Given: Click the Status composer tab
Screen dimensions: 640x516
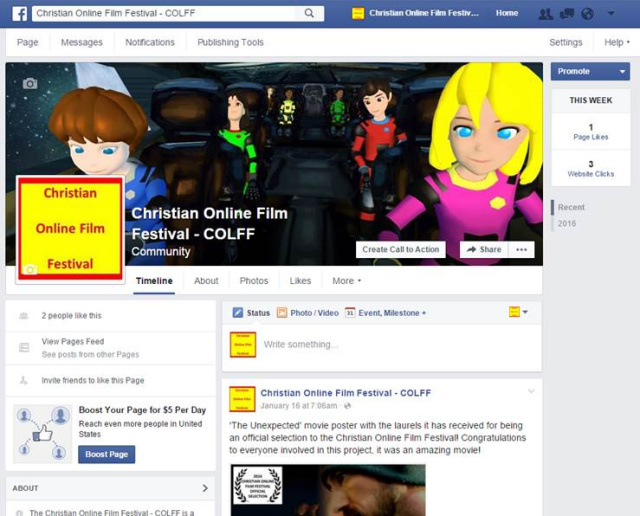Looking at the screenshot, I should (x=251, y=313).
